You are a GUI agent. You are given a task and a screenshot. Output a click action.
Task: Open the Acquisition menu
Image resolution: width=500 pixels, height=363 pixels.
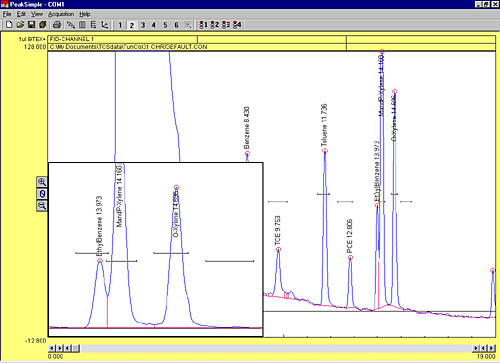61,14
